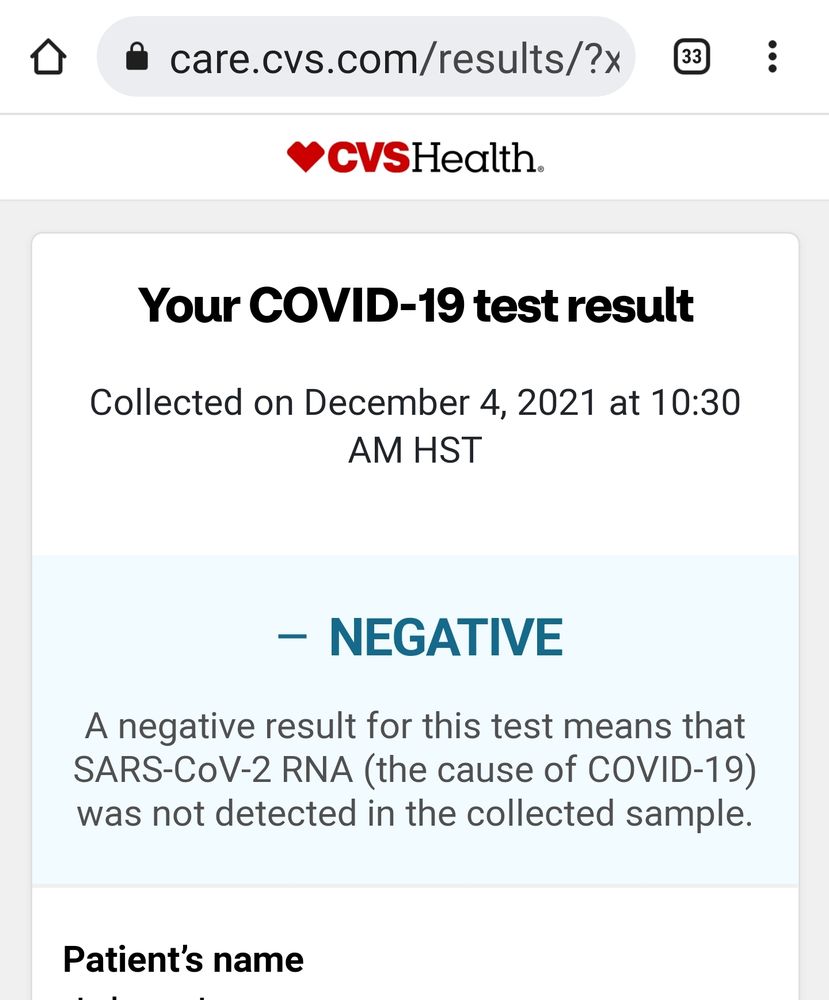Click the Health text in the logo

pos(477,158)
